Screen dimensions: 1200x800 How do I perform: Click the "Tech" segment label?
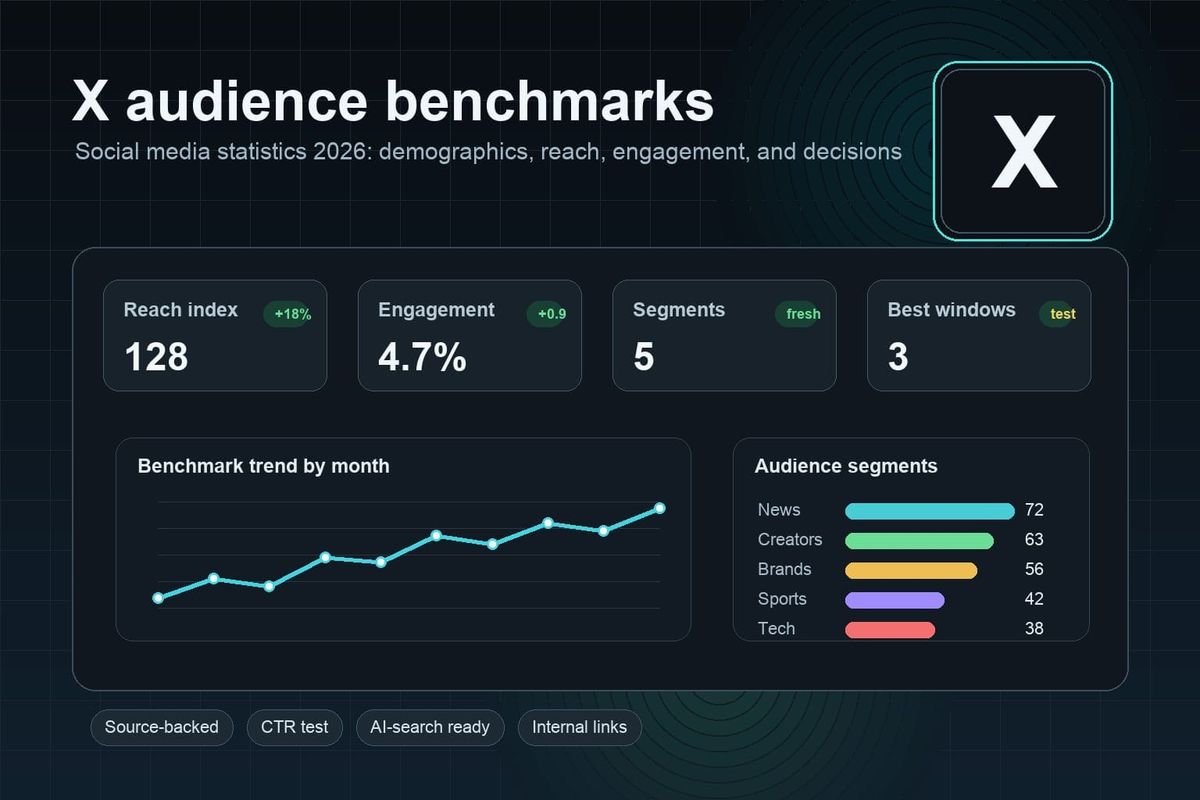pos(777,629)
